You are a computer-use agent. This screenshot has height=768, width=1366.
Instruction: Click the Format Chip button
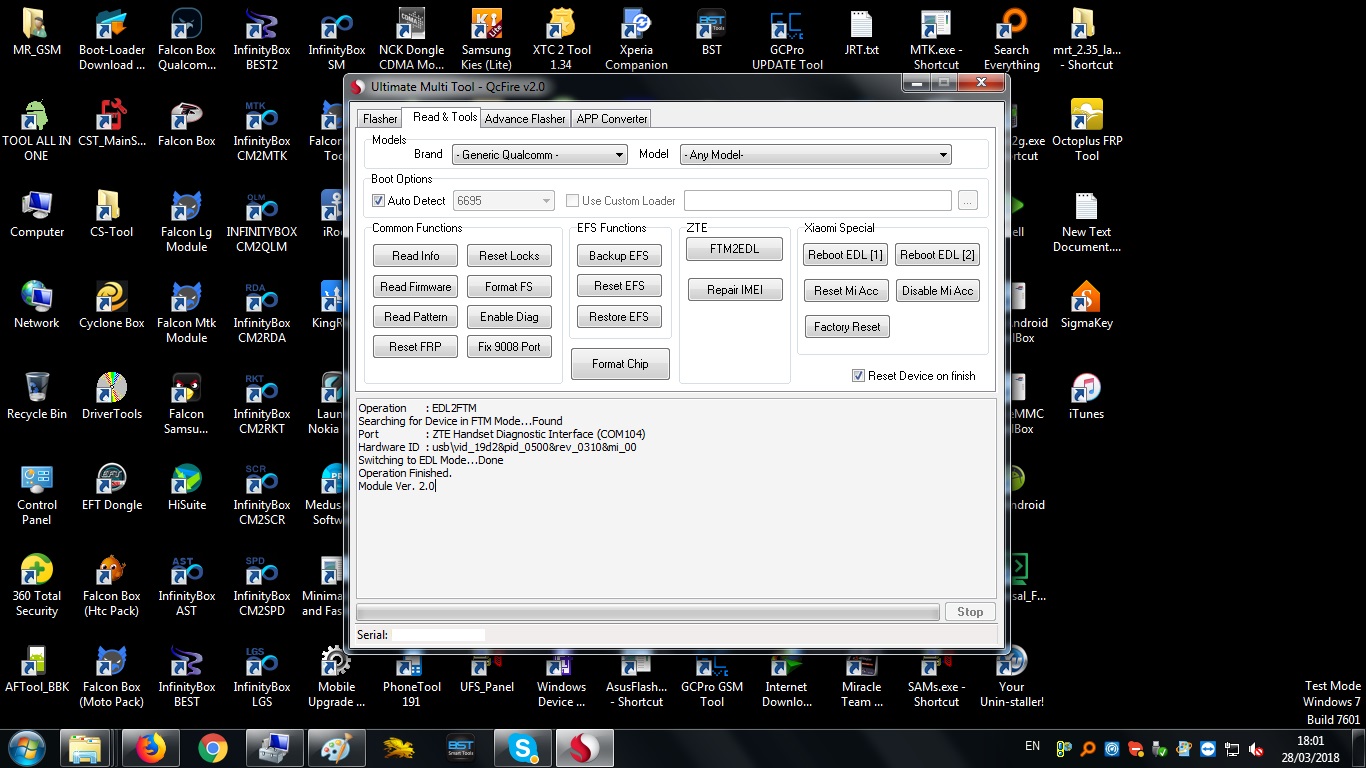tap(620, 364)
